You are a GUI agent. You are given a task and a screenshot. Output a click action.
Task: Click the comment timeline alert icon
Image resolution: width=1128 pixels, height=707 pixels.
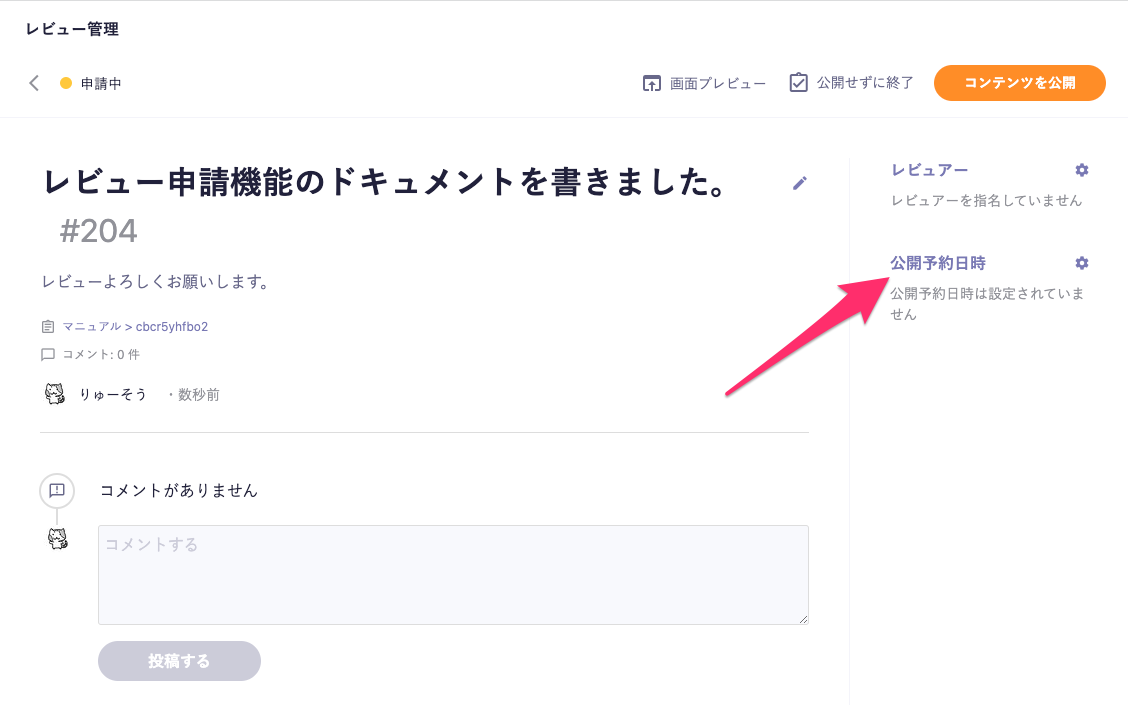coord(57,491)
